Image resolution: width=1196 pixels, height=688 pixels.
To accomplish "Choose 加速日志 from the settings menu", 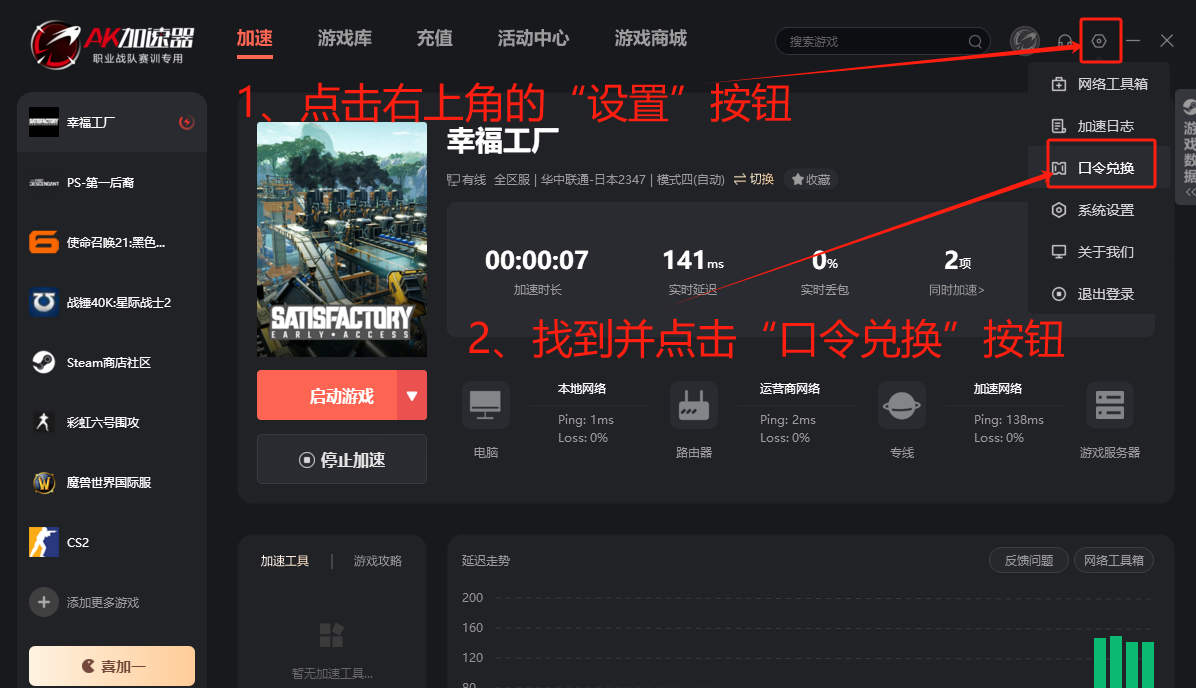I will [1099, 126].
